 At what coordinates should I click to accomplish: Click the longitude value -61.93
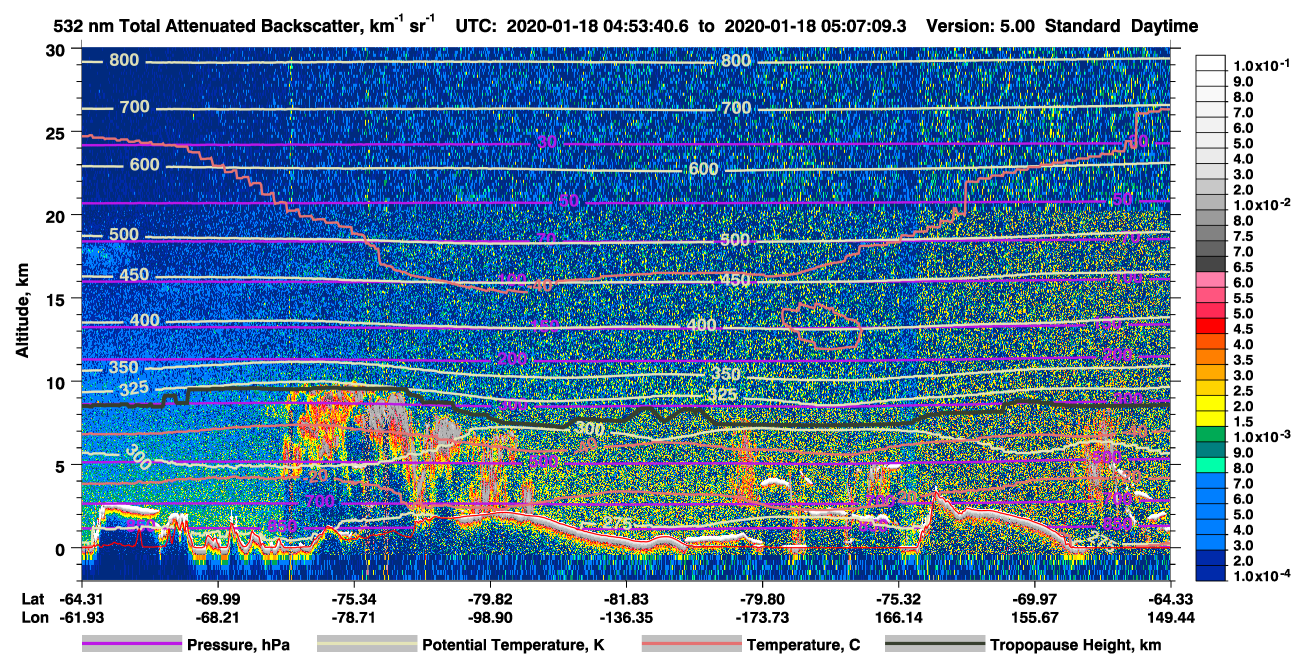[81, 618]
